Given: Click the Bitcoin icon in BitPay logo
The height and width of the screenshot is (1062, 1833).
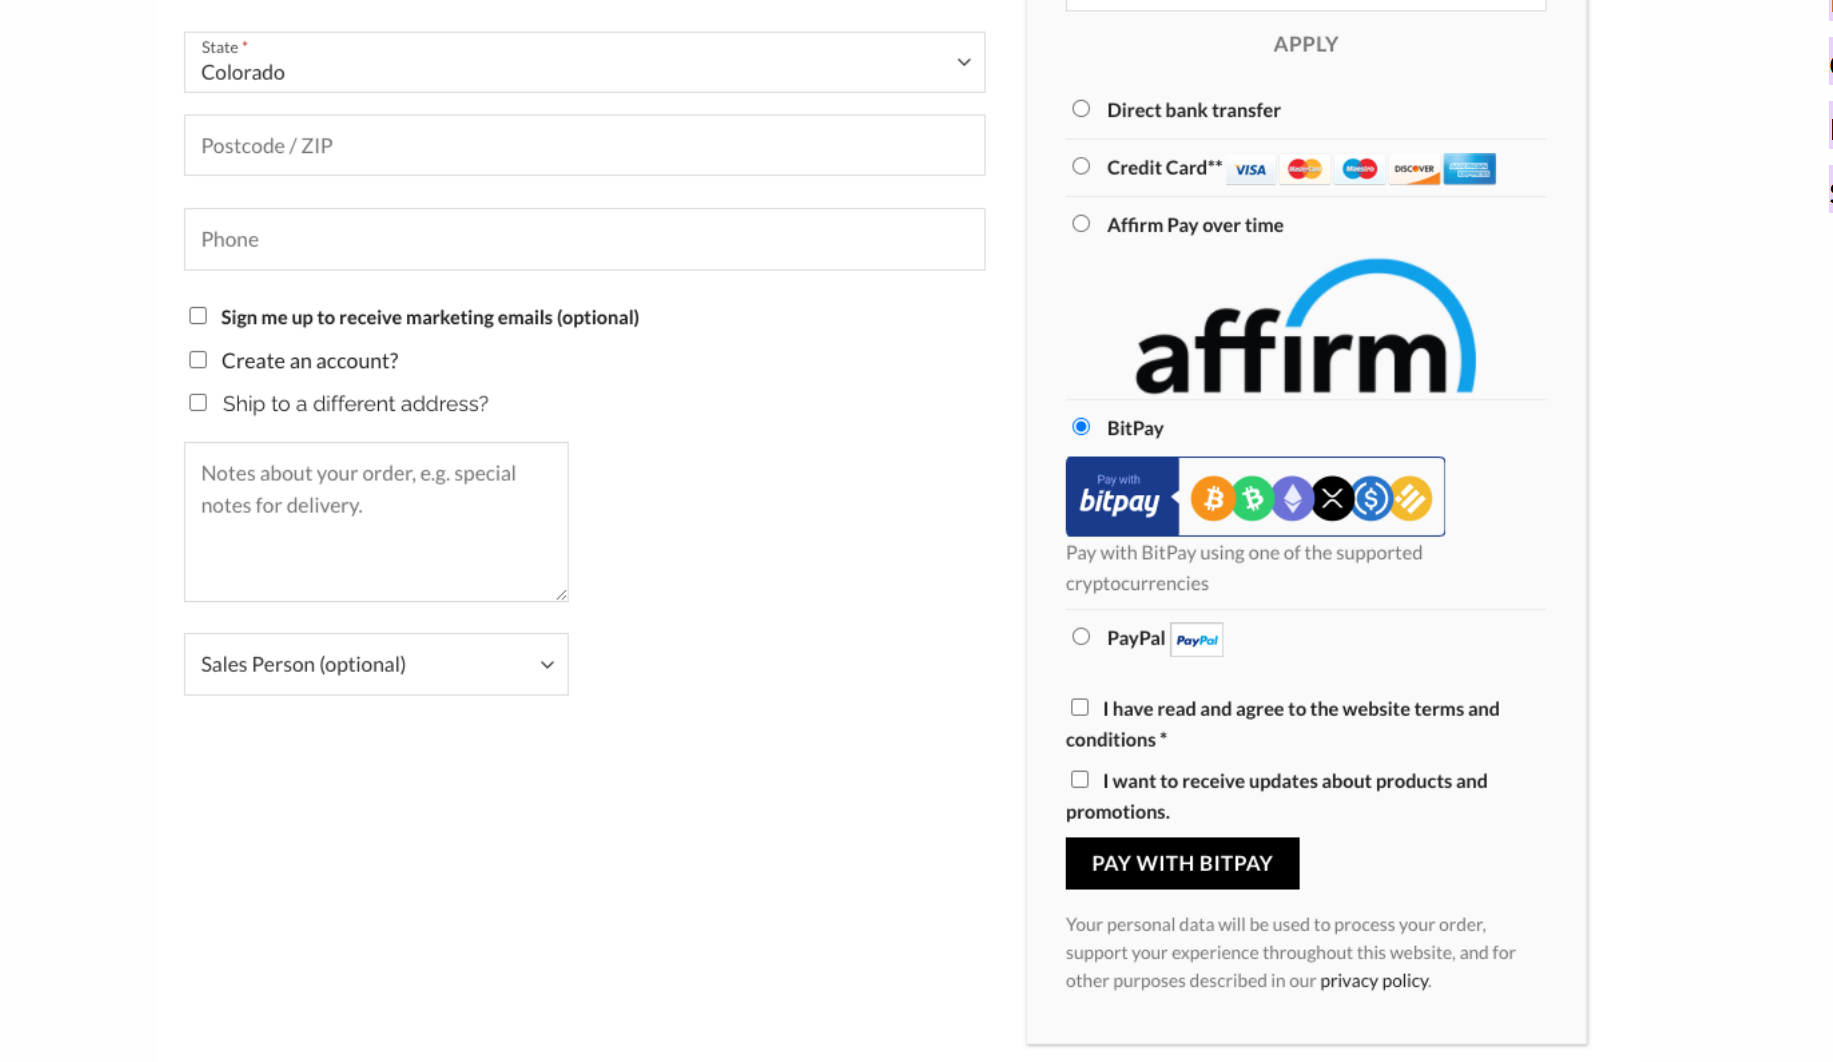Looking at the screenshot, I should click(1212, 497).
